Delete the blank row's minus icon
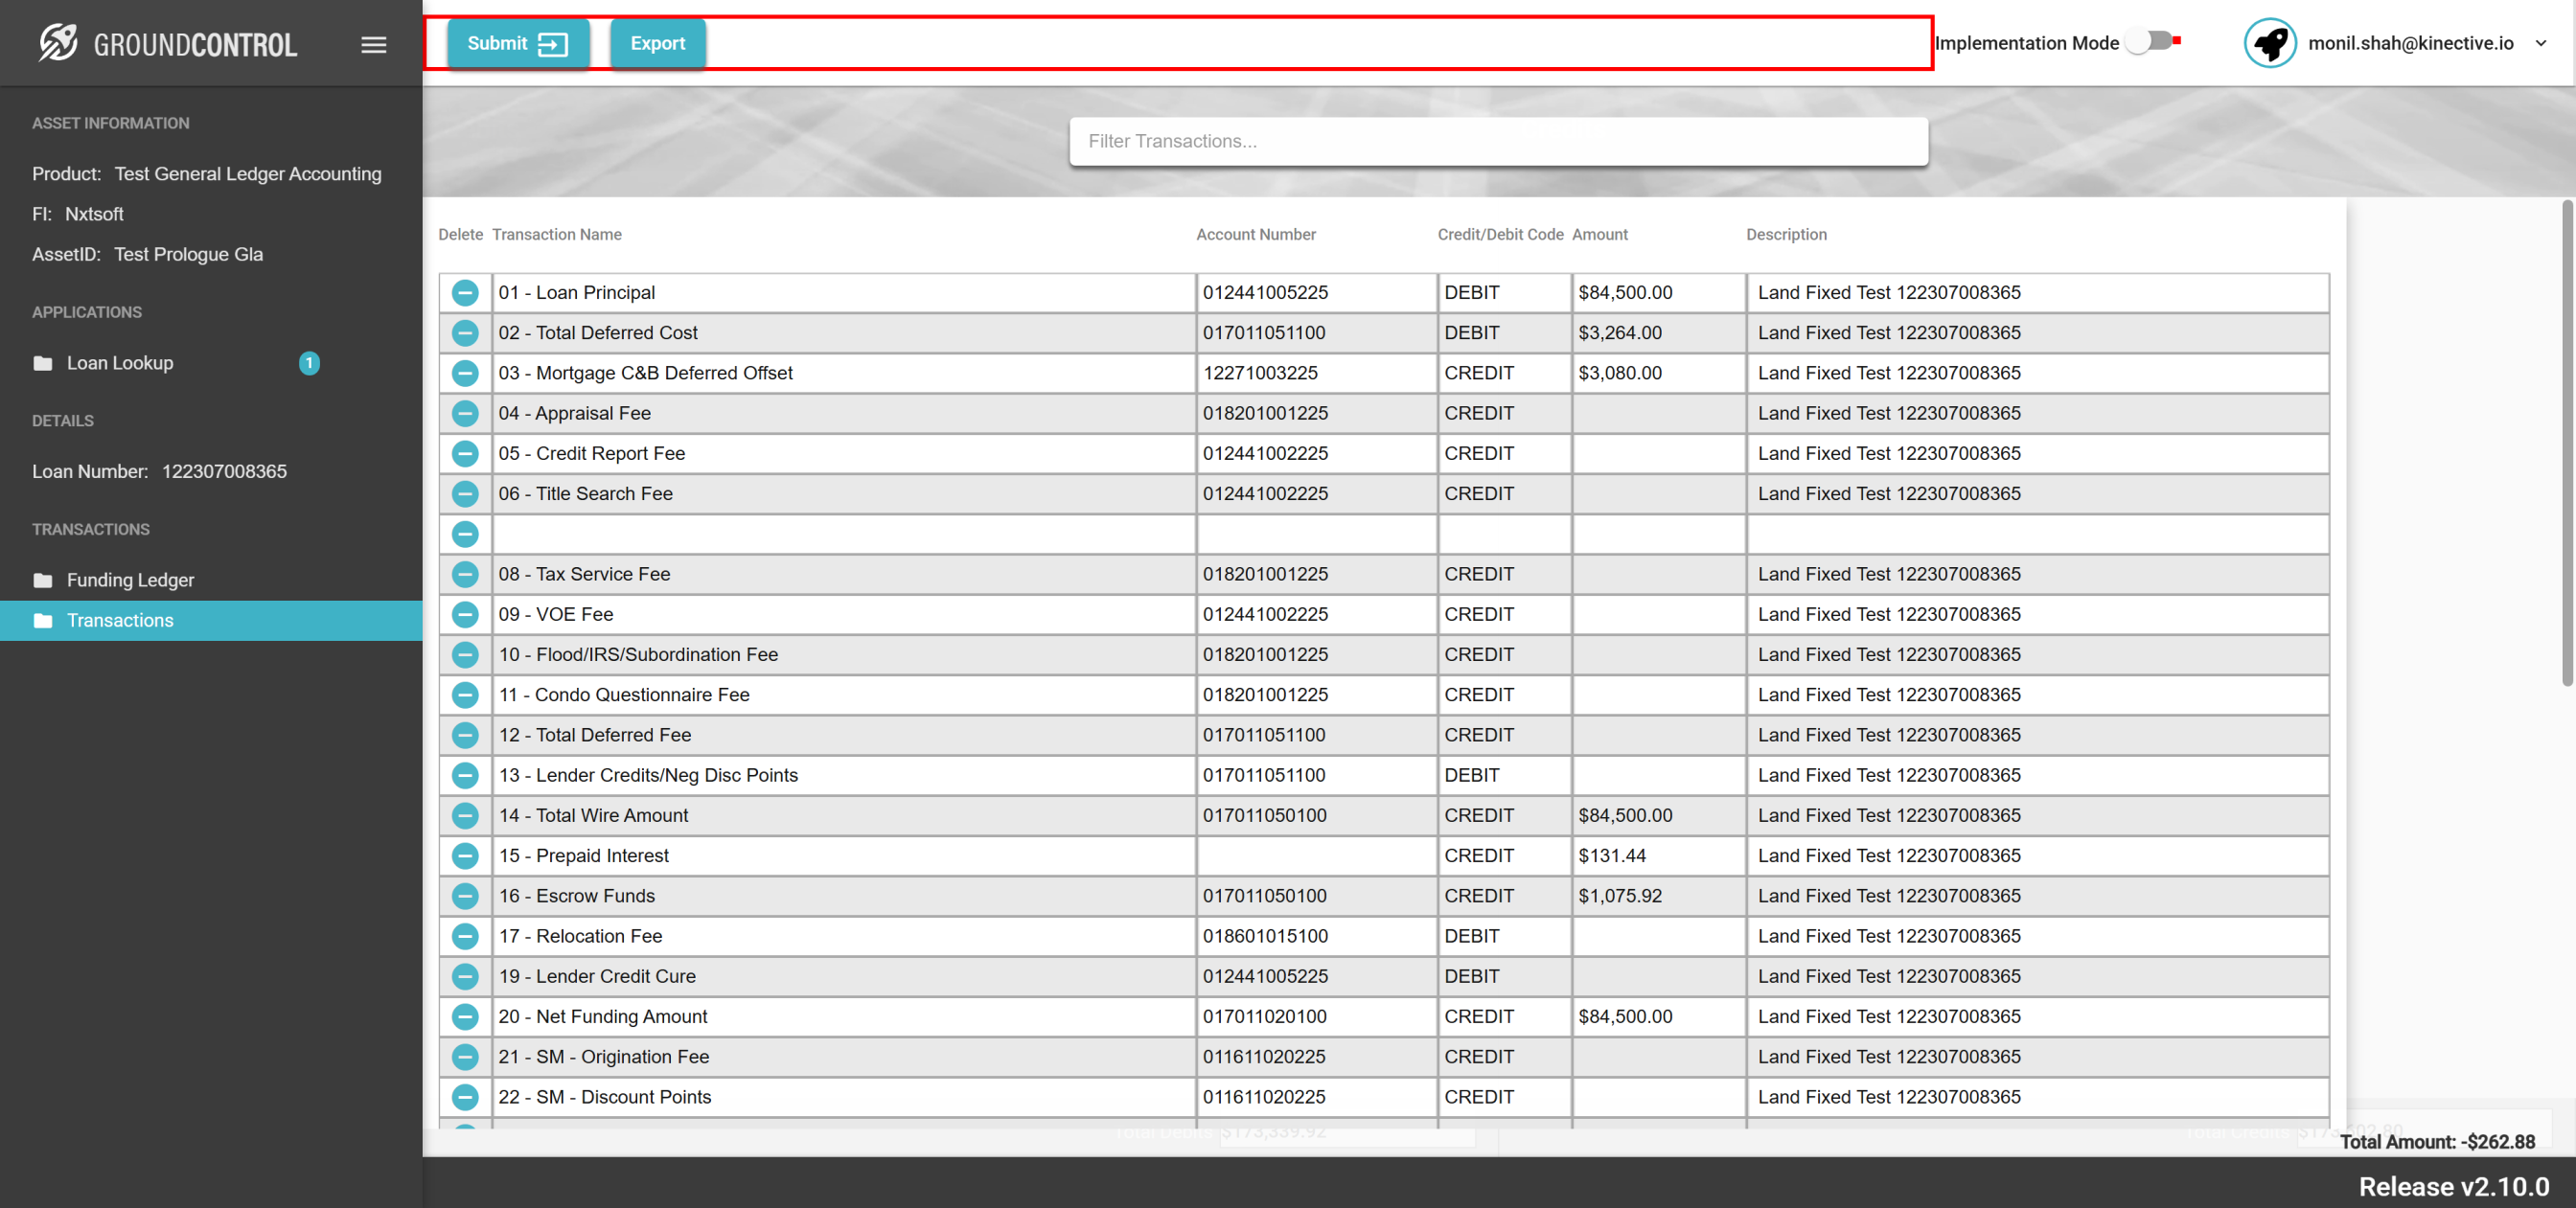 tap(465, 534)
